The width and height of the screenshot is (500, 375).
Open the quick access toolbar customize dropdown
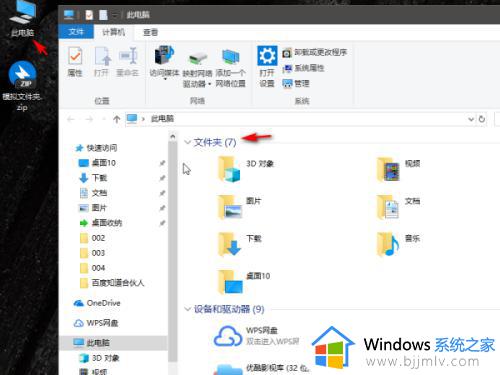click(115, 15)
